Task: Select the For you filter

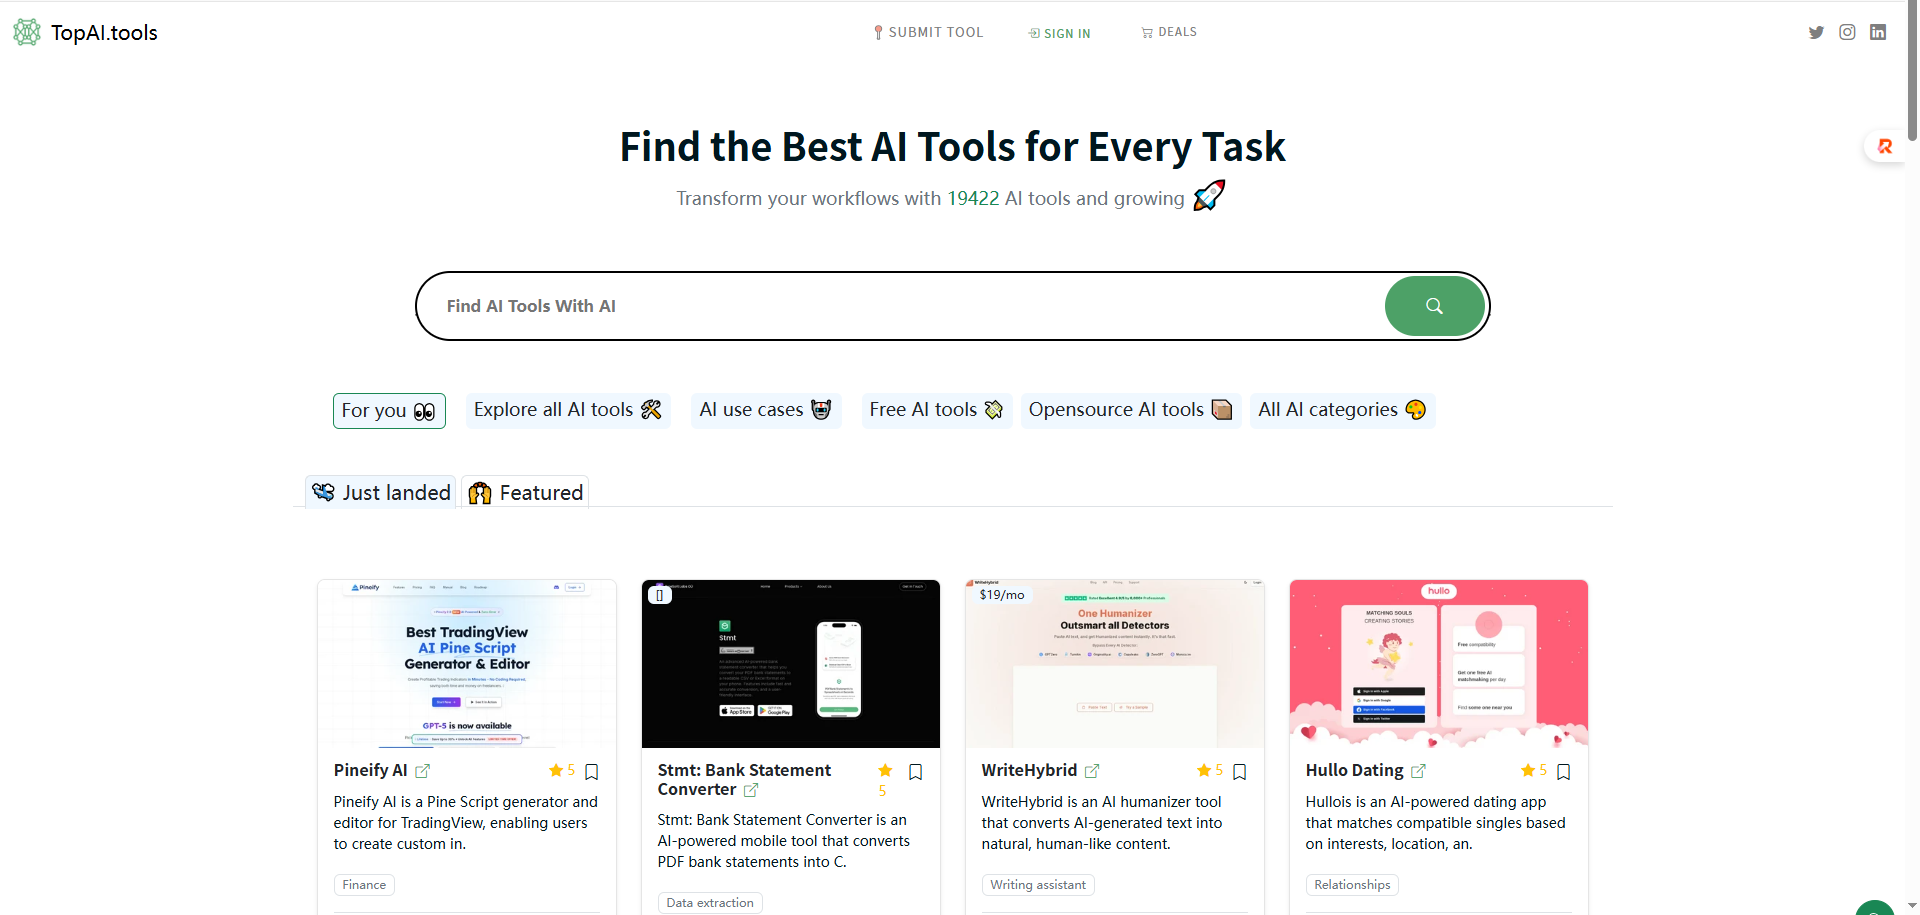Action: coord(389,411)
